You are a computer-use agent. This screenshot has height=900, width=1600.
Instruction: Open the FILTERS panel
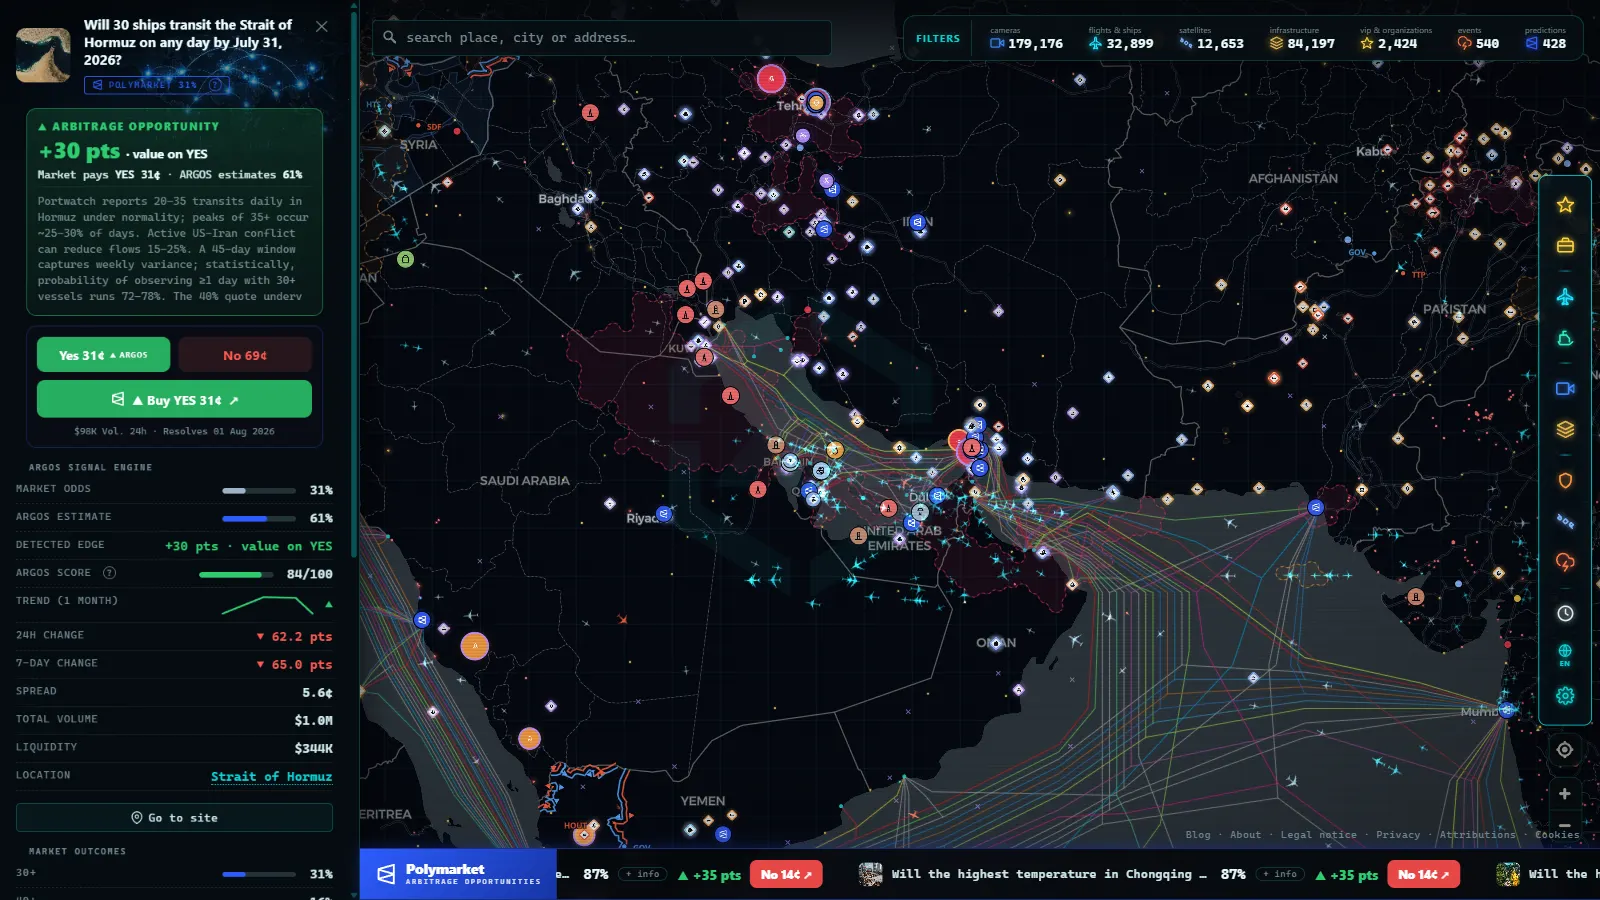pyautogui.click(x=937, y=39)
